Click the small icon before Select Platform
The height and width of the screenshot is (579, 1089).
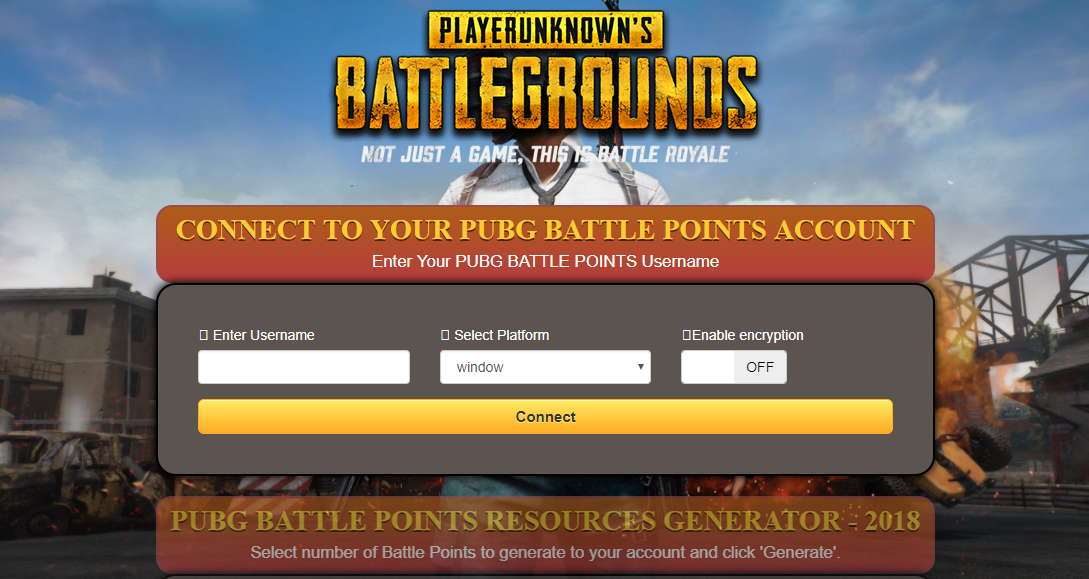(x=445, y=335)
